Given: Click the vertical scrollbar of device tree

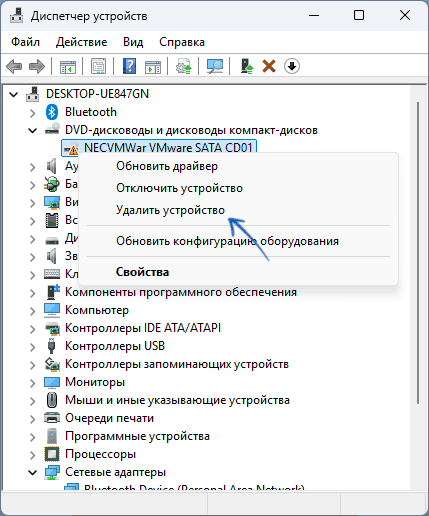Looking at the screenshot, I should (419, 252).
